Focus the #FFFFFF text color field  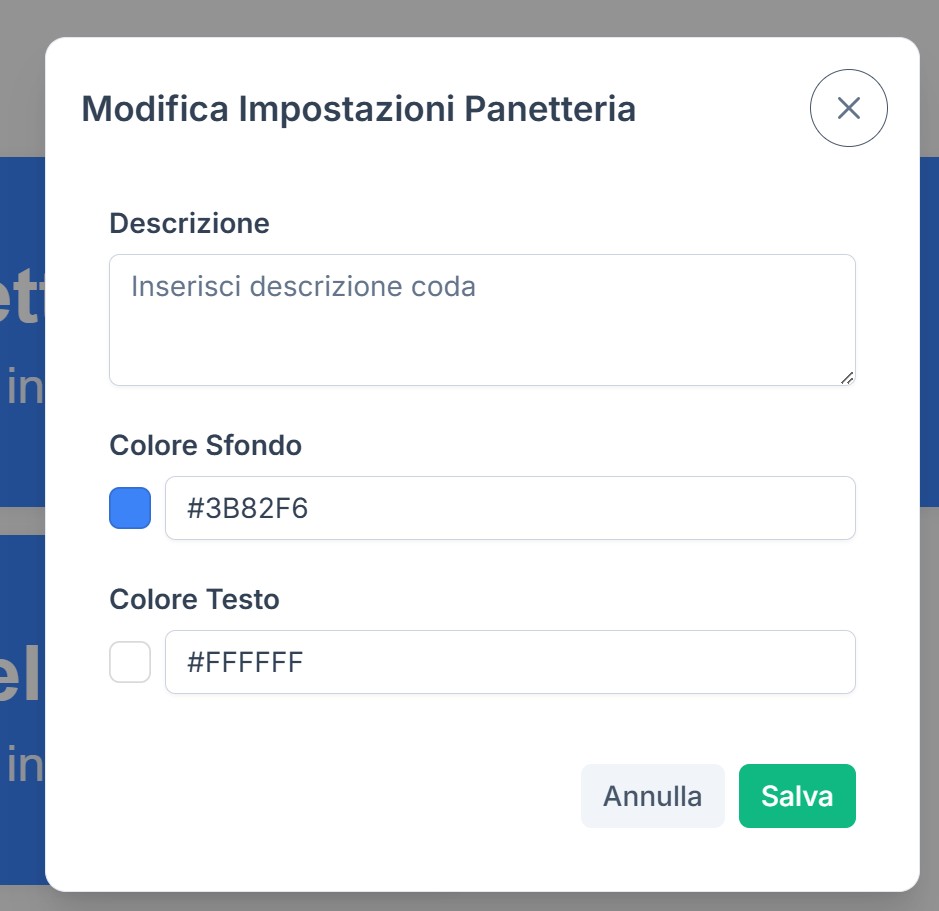[x=510, y=662]
